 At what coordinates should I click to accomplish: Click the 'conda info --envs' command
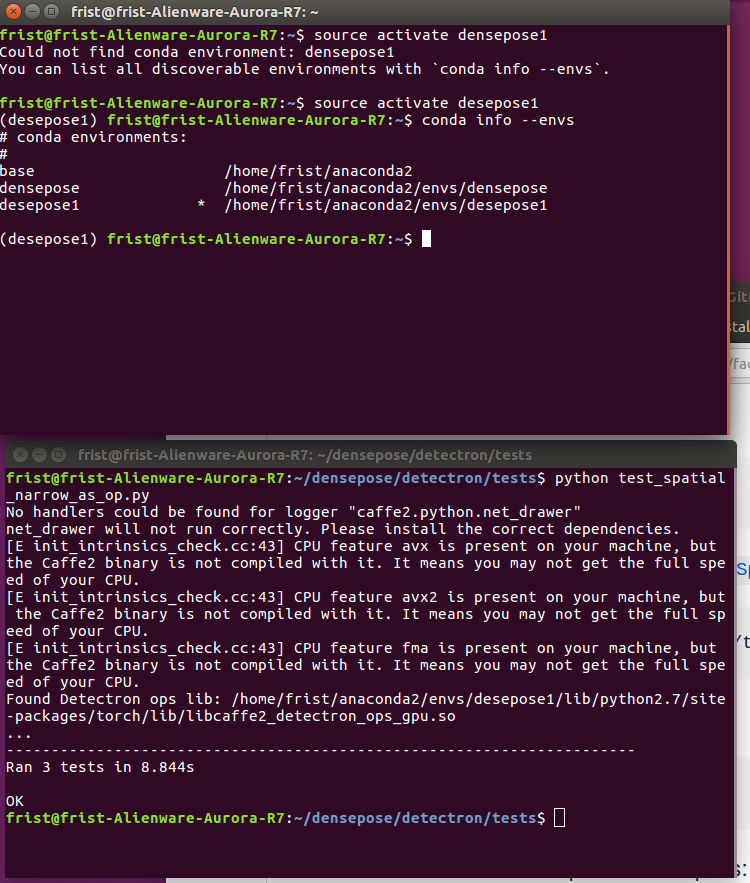tap(498, 120)
